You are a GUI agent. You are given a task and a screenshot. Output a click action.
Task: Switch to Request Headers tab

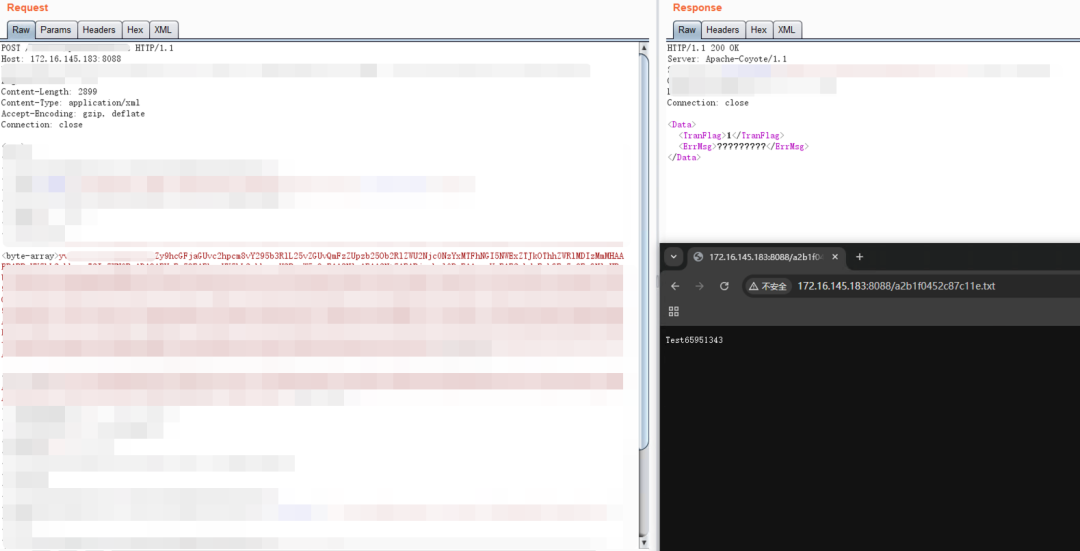coord(98,30)
